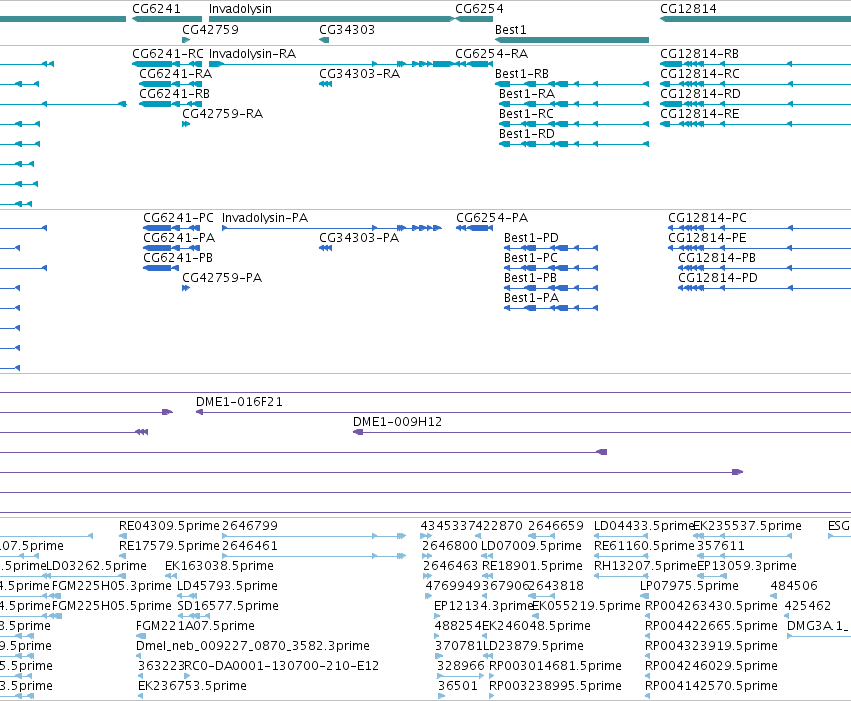Click the Best1-RB transcript label
Screen dimensions: 851x701
pyautogui.click(x=522, y=74)
